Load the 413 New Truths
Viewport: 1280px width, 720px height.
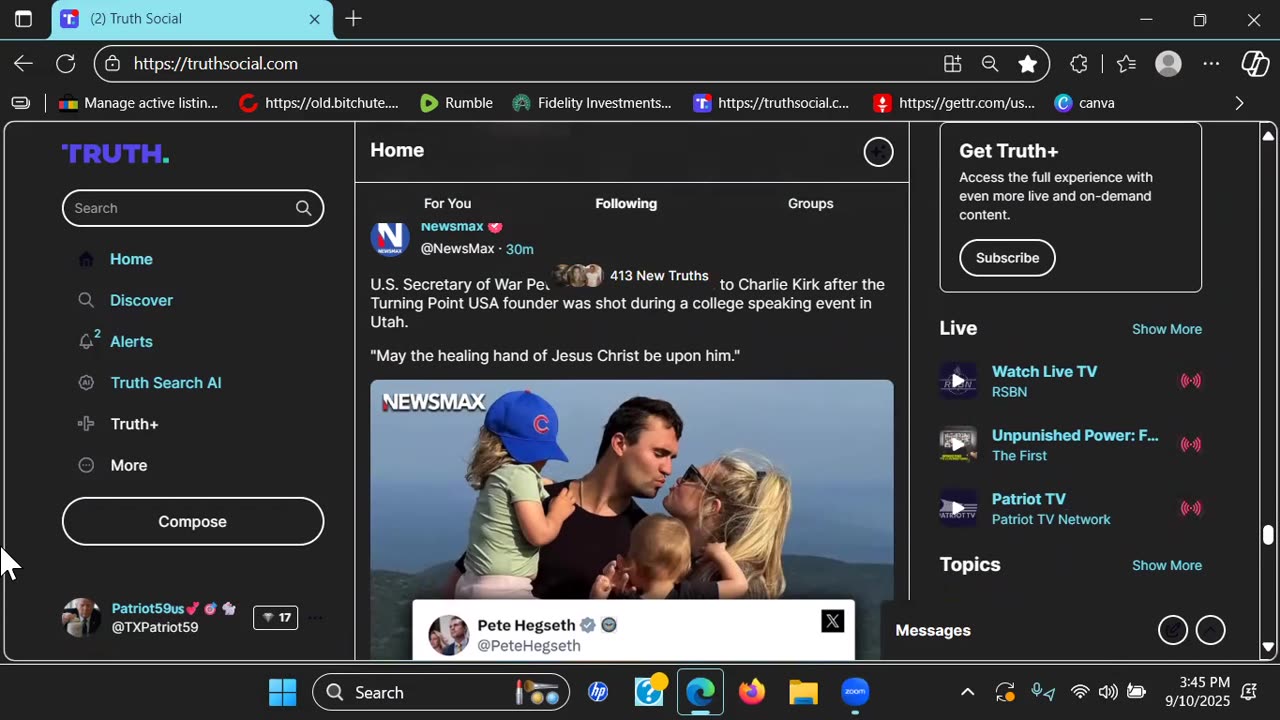pyautogui.click(x=632, y=276)
